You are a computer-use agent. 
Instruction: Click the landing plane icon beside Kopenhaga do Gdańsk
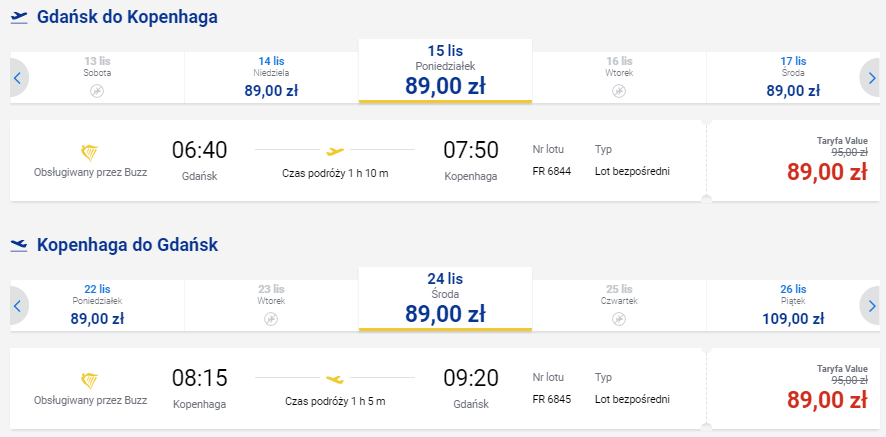tap(19, 245)
